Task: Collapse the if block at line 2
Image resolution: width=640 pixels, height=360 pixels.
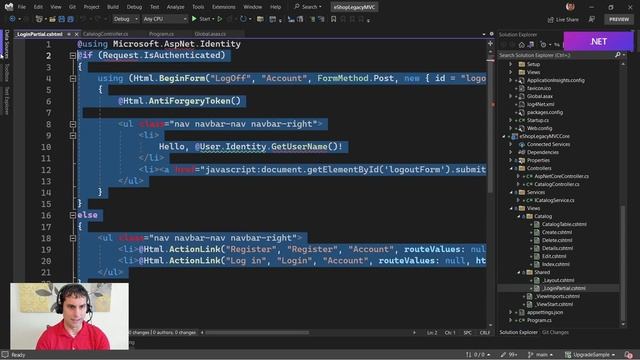Action: [73, 56]
